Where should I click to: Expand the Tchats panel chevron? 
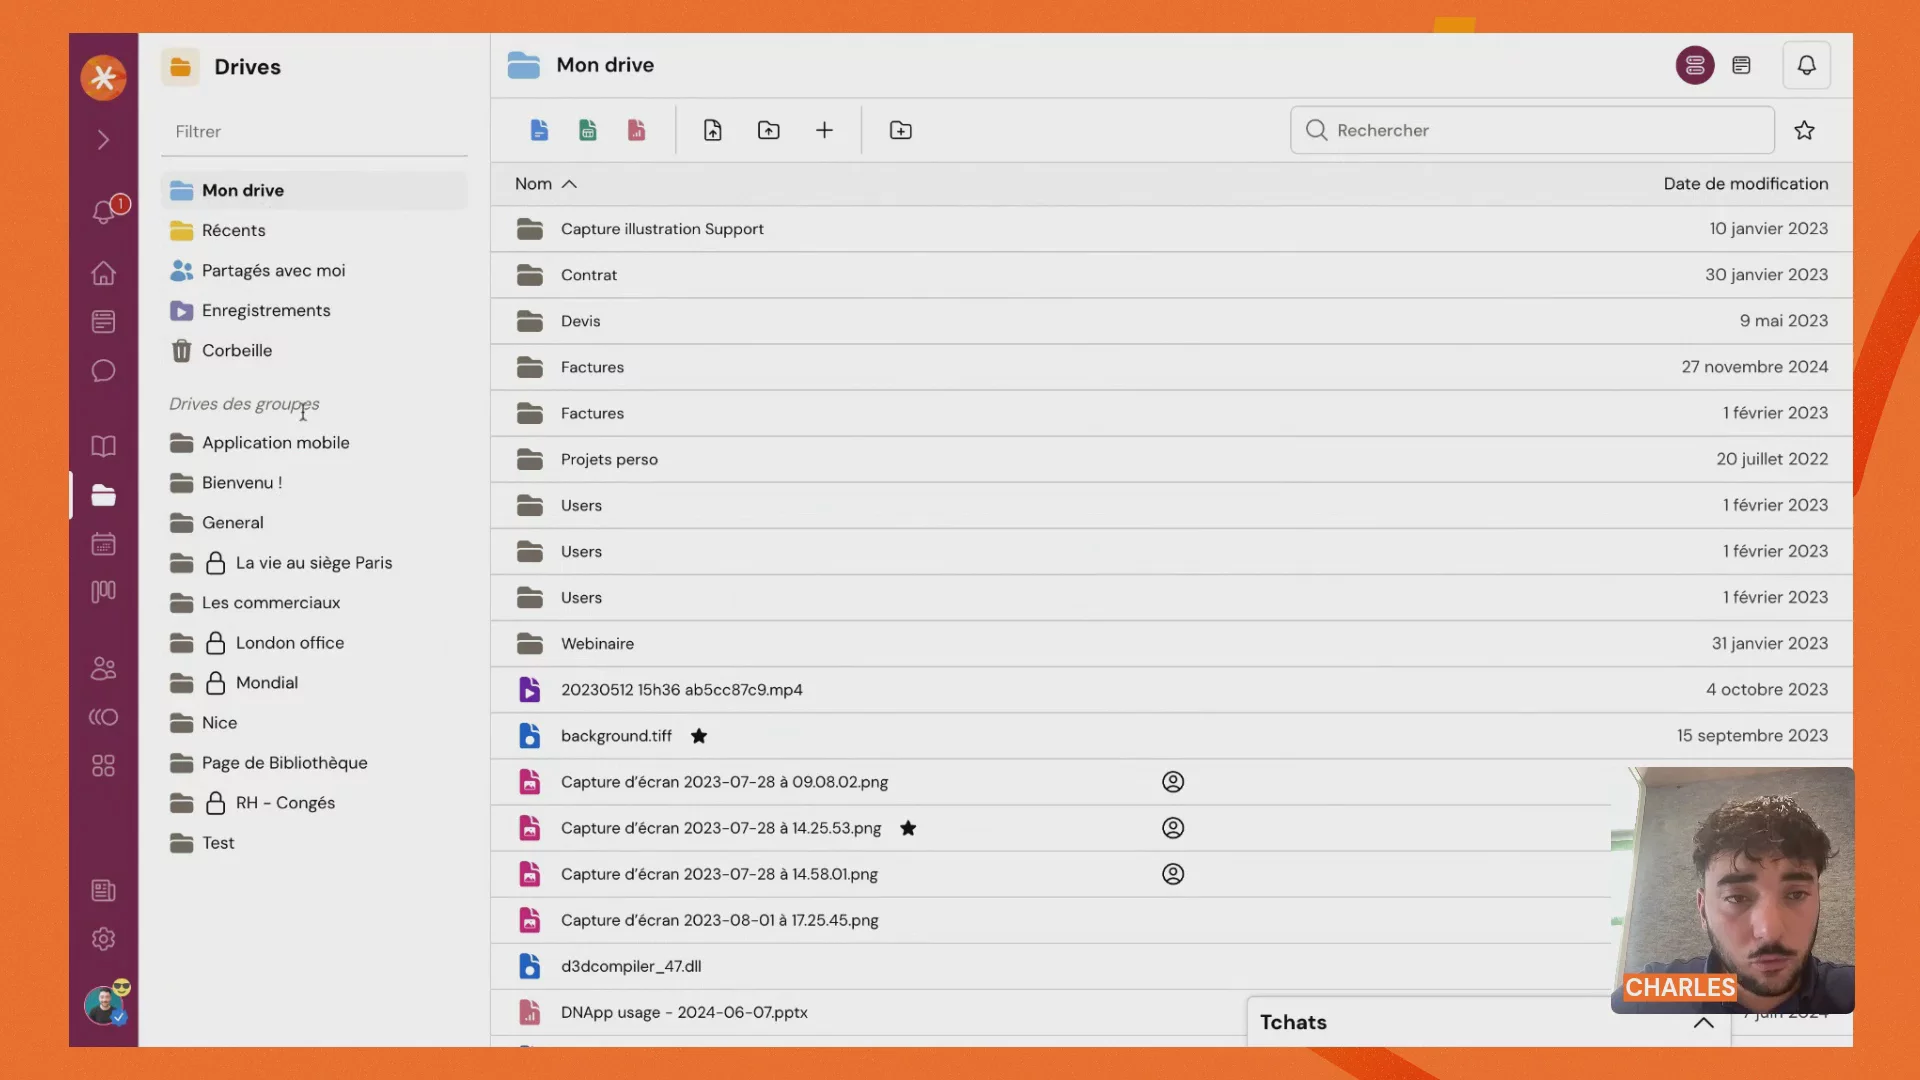1703,1023
